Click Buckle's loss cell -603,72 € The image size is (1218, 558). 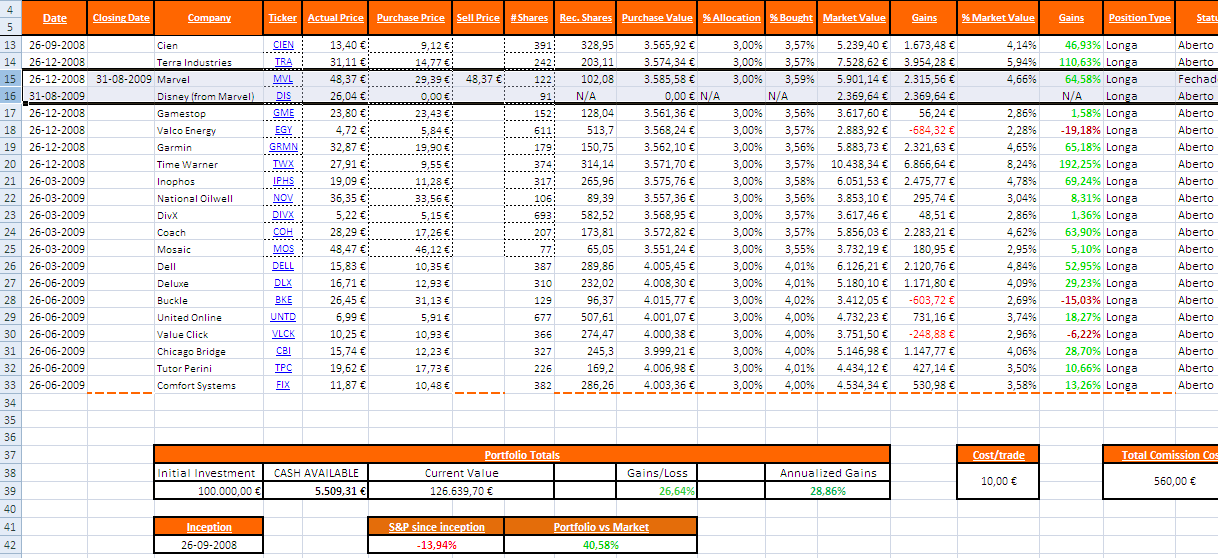tap(924, 300)
